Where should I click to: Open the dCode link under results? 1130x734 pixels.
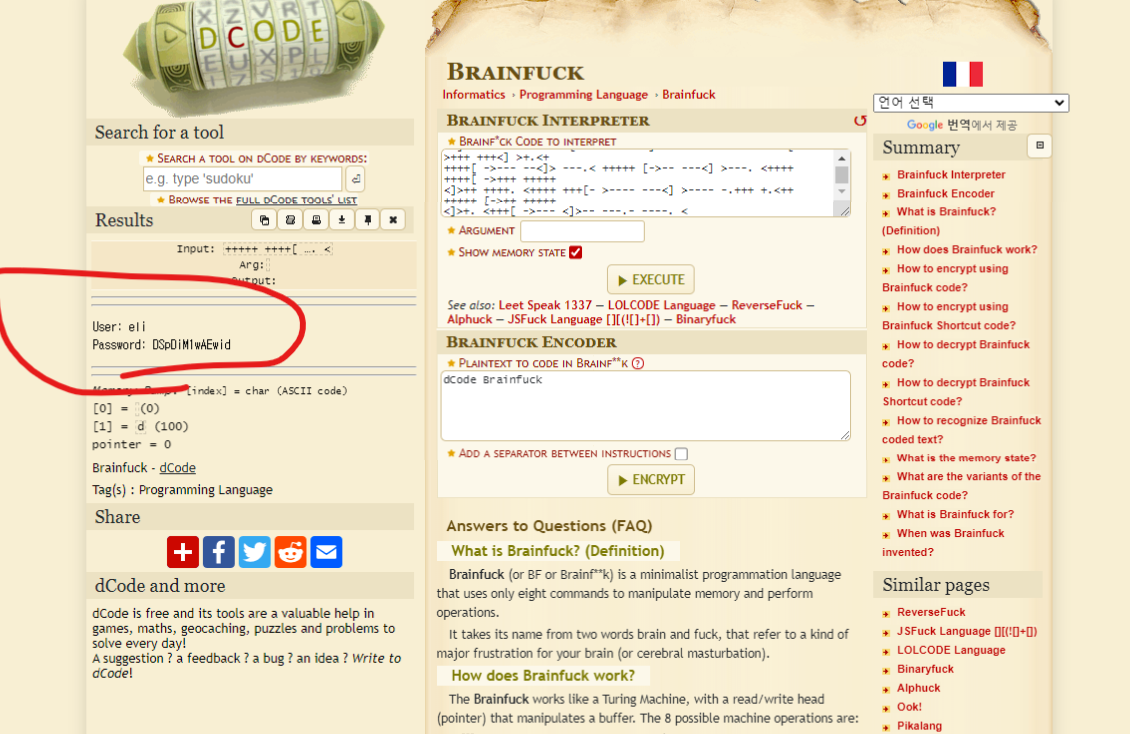tap(177, 467)
